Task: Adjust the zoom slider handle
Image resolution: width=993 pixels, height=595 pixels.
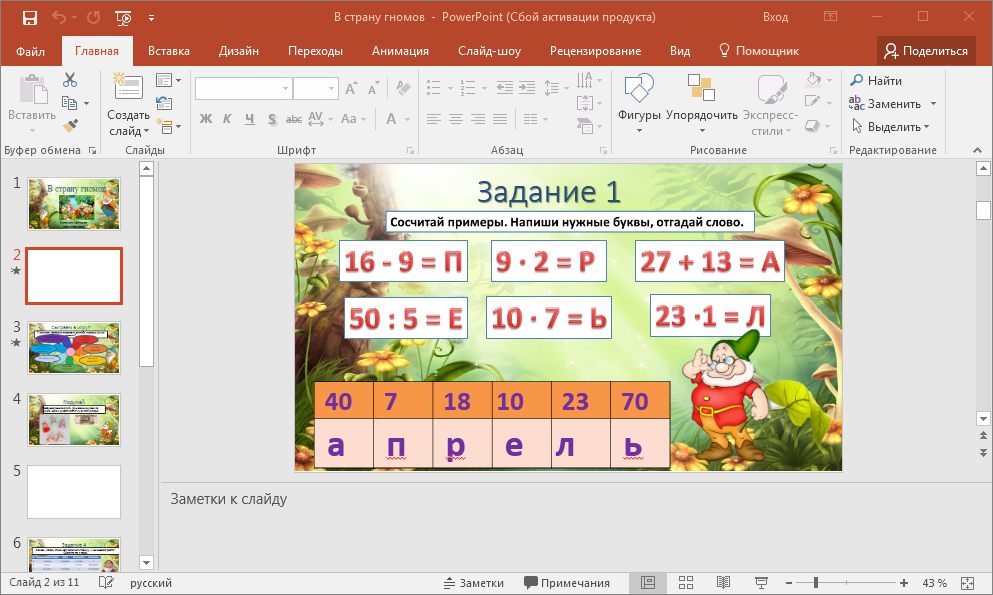Action: pos(816,582)
